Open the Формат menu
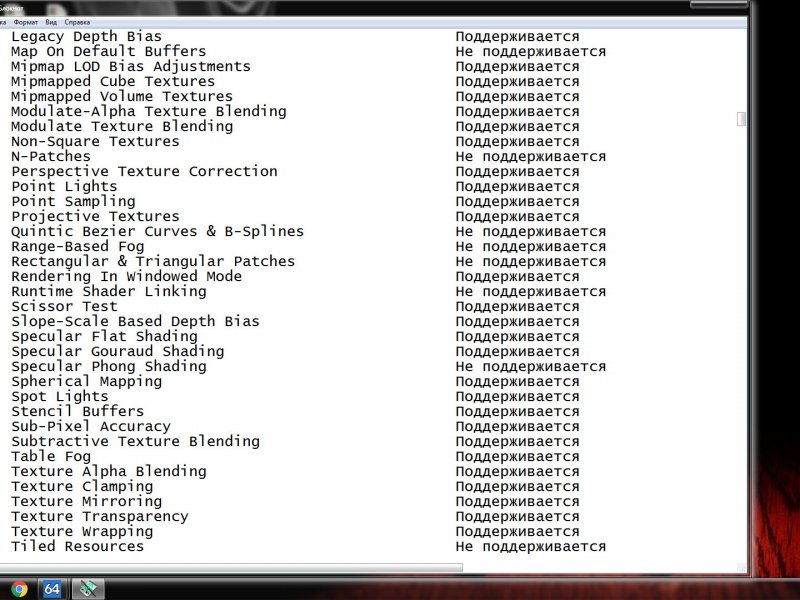800x600 pixels. [26, 21]
